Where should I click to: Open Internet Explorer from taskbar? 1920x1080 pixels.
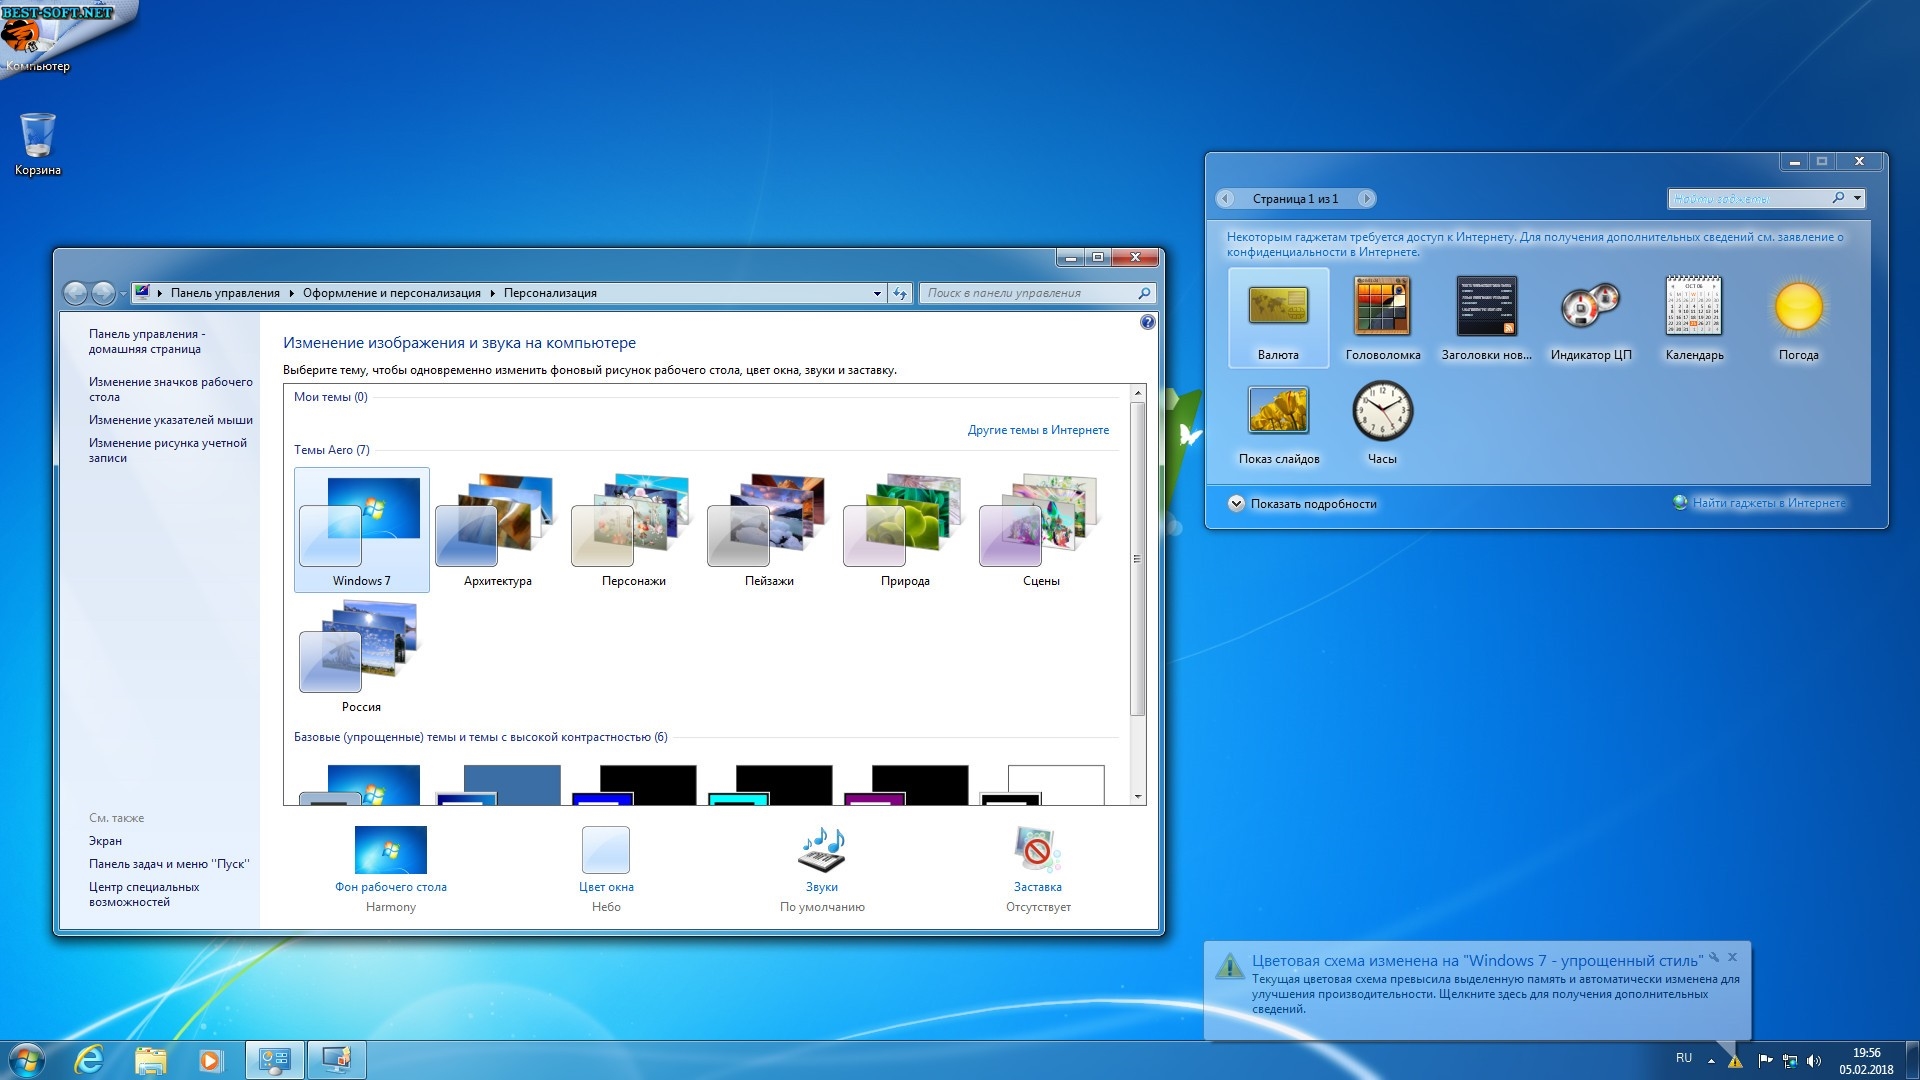89,1060
